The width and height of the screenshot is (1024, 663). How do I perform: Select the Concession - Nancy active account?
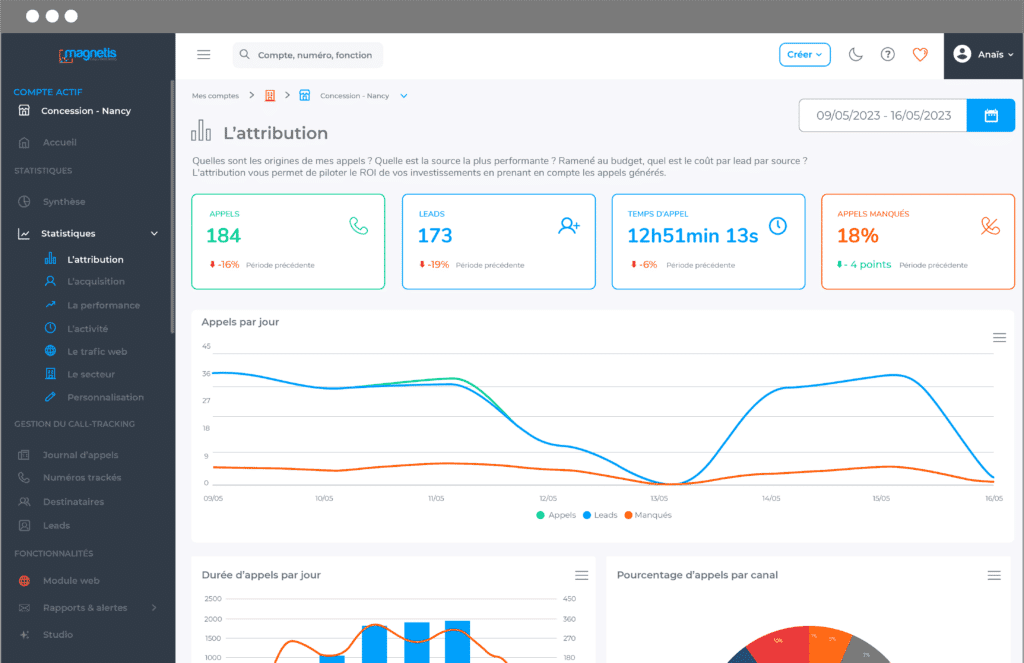[86, 111]
